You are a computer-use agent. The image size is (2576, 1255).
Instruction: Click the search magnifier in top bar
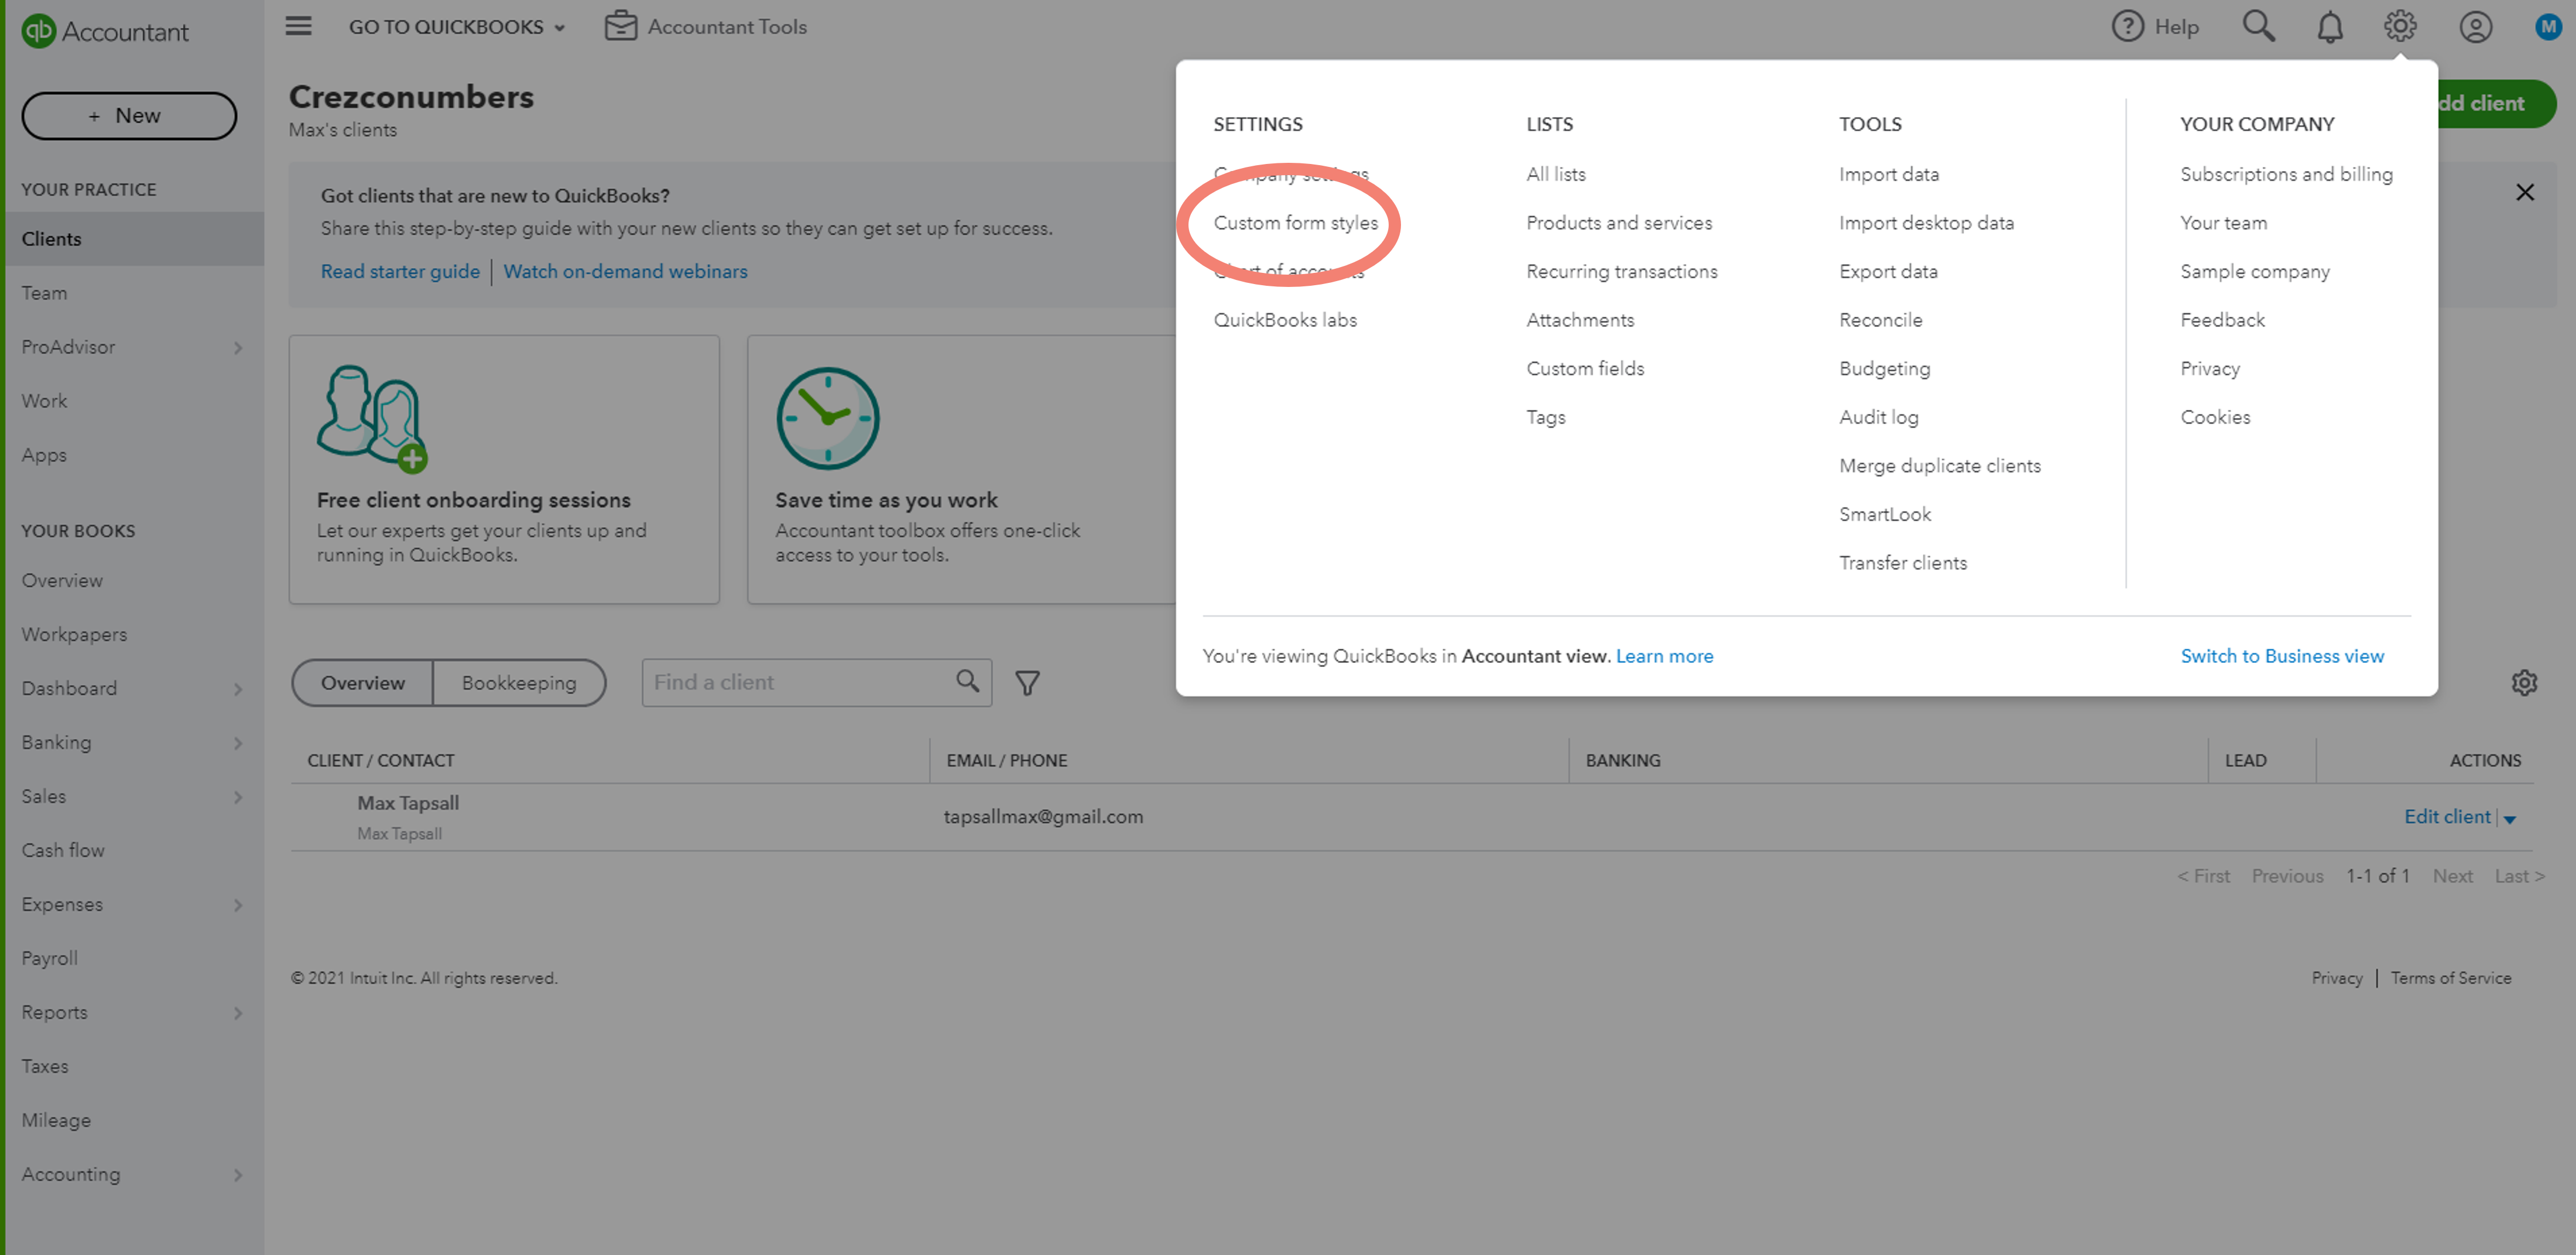coord(2258,26)
